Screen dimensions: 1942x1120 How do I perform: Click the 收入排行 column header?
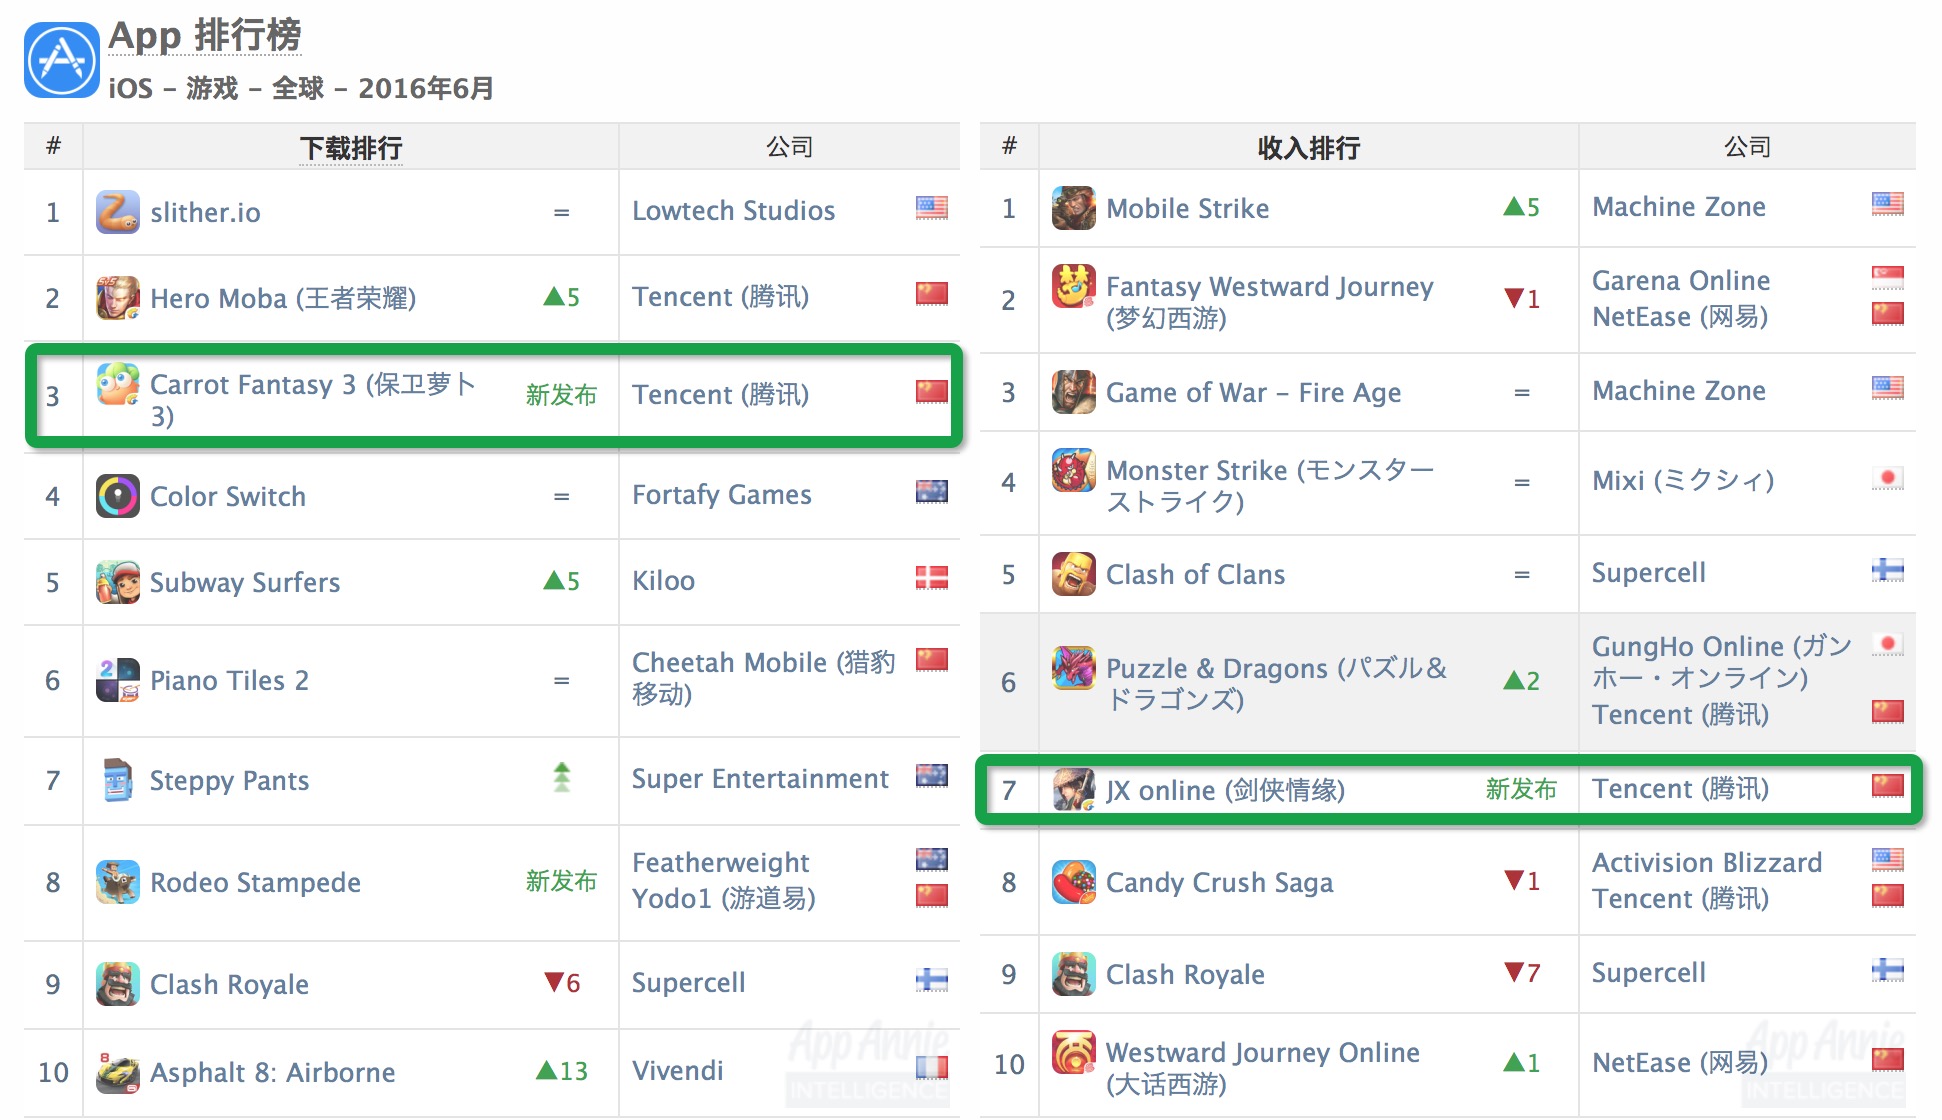coord(1309,148)
